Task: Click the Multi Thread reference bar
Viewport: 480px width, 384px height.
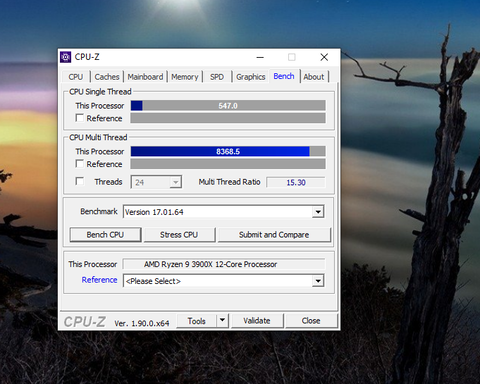Action: pos(228,164)
